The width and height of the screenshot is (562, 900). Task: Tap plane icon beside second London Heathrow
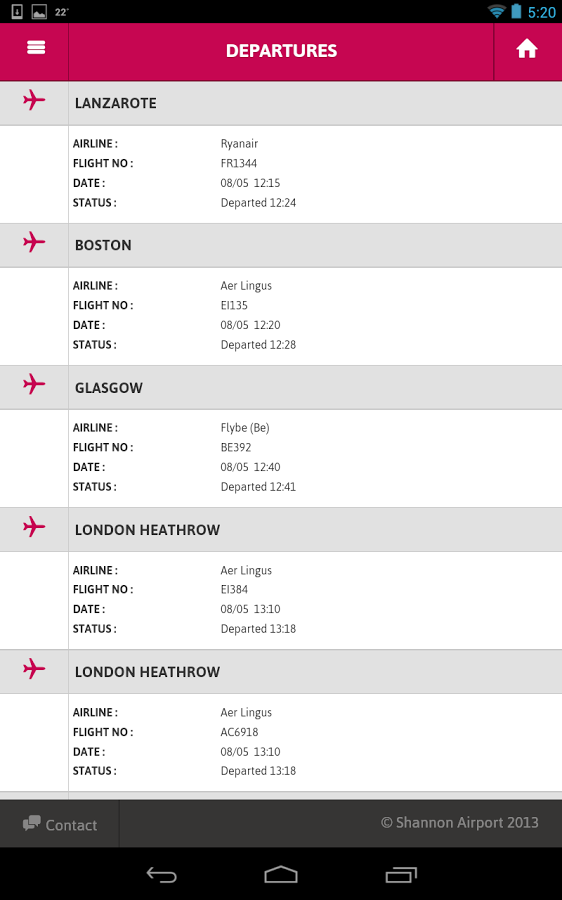point(34,668)
